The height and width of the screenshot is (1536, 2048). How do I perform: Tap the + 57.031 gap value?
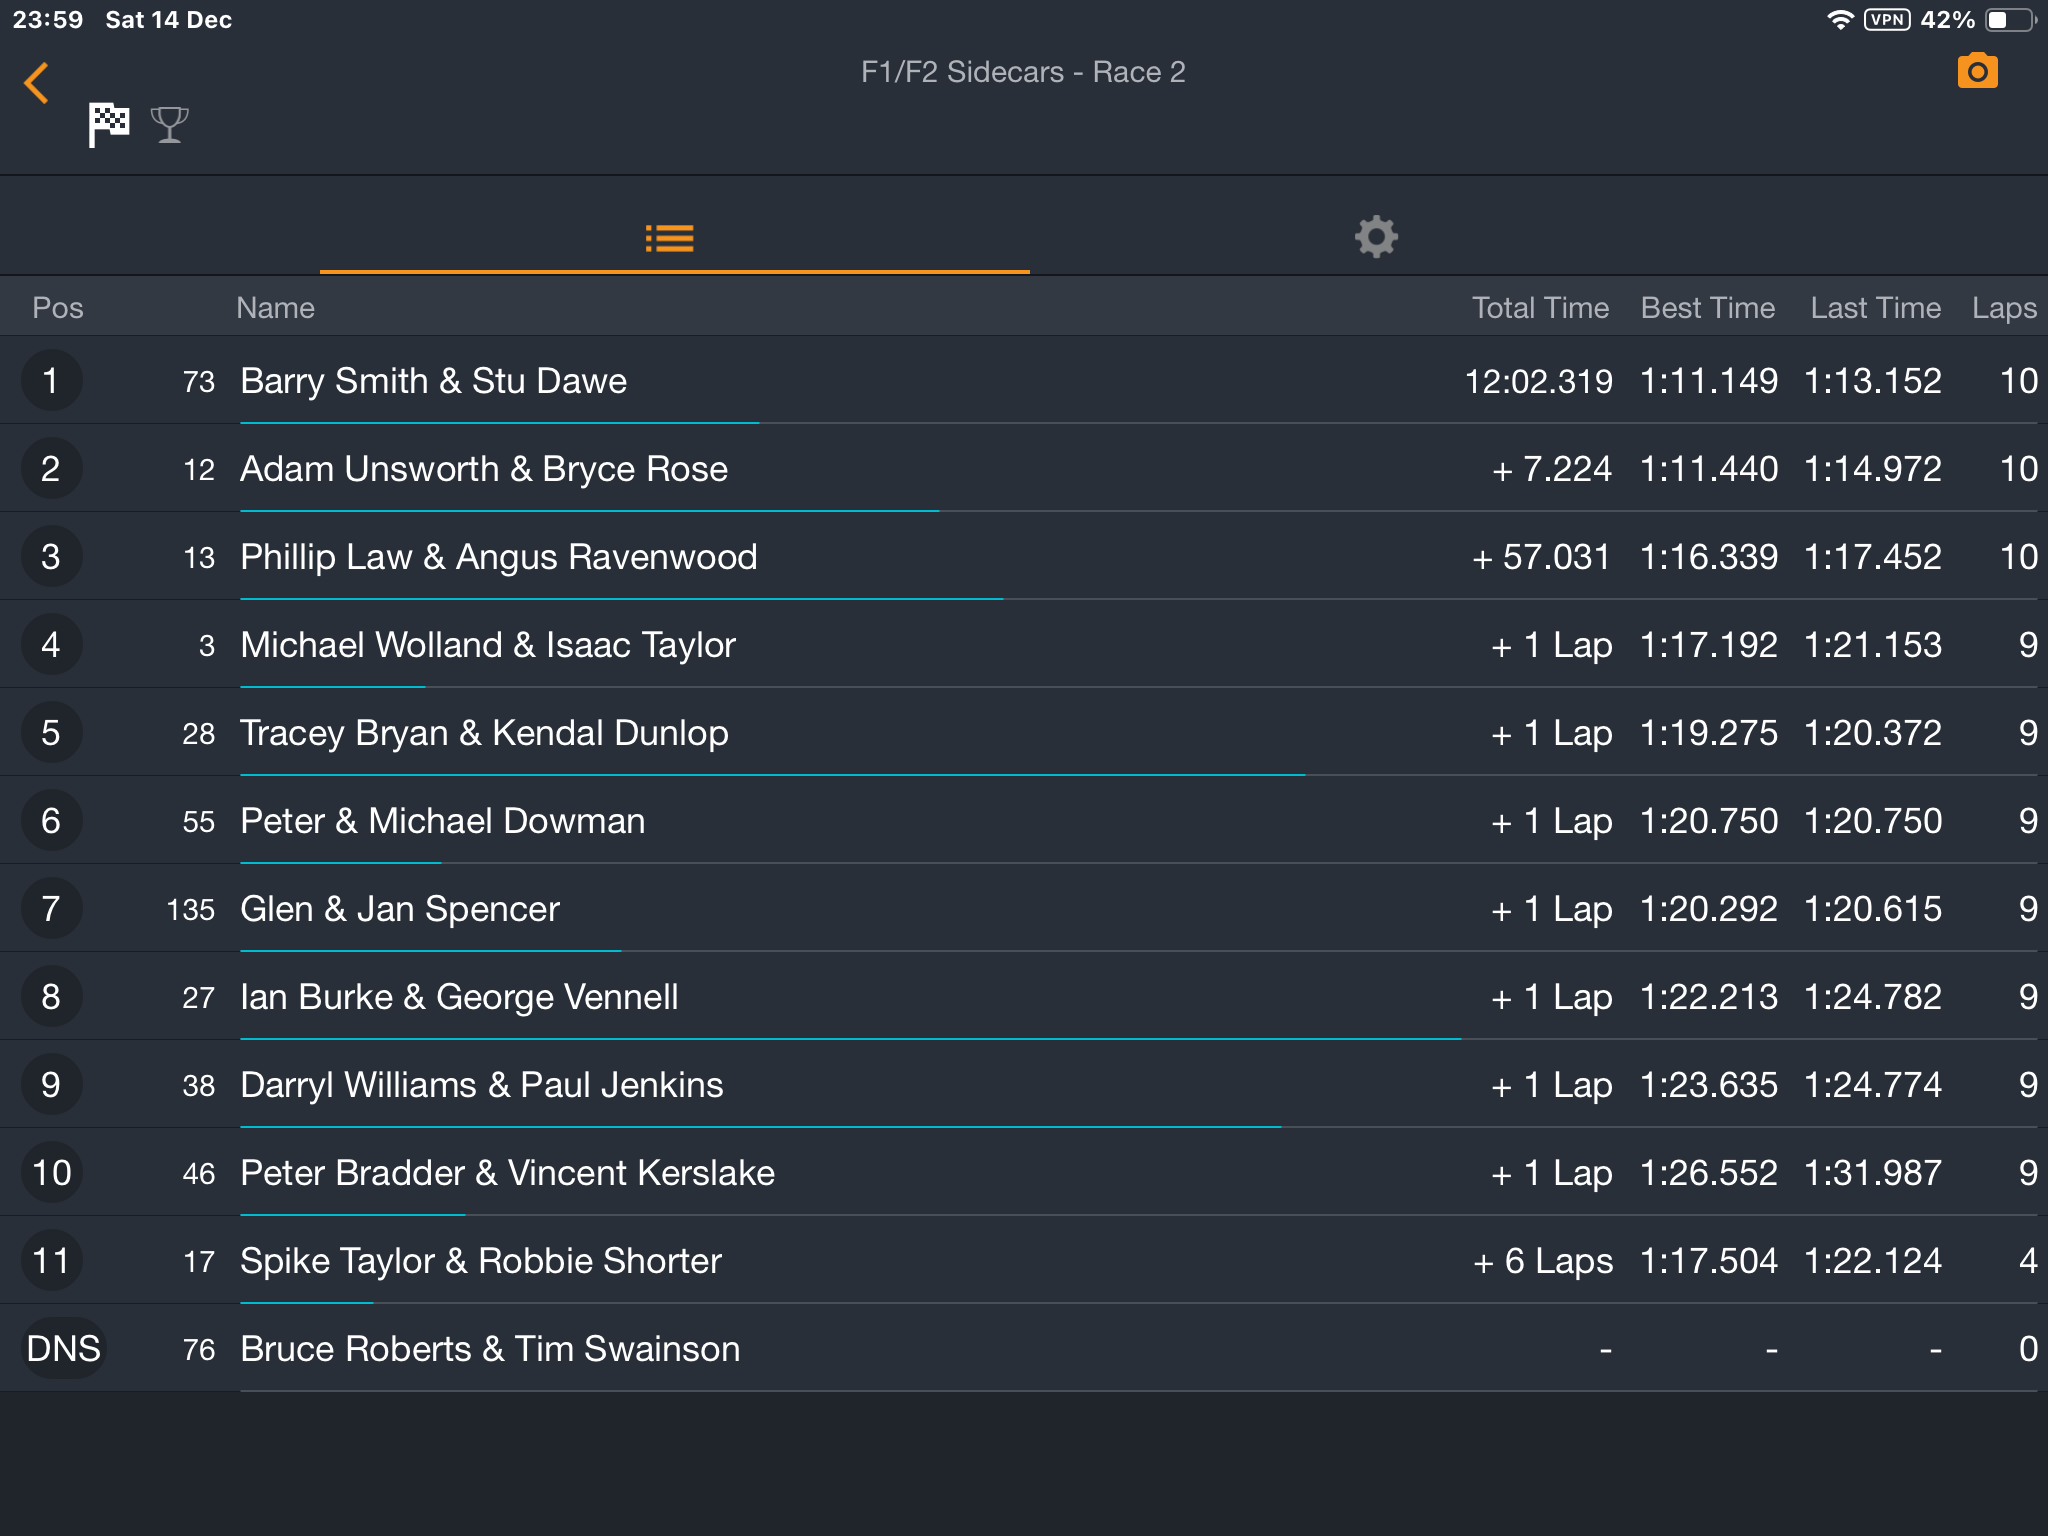coord(1541,557)
